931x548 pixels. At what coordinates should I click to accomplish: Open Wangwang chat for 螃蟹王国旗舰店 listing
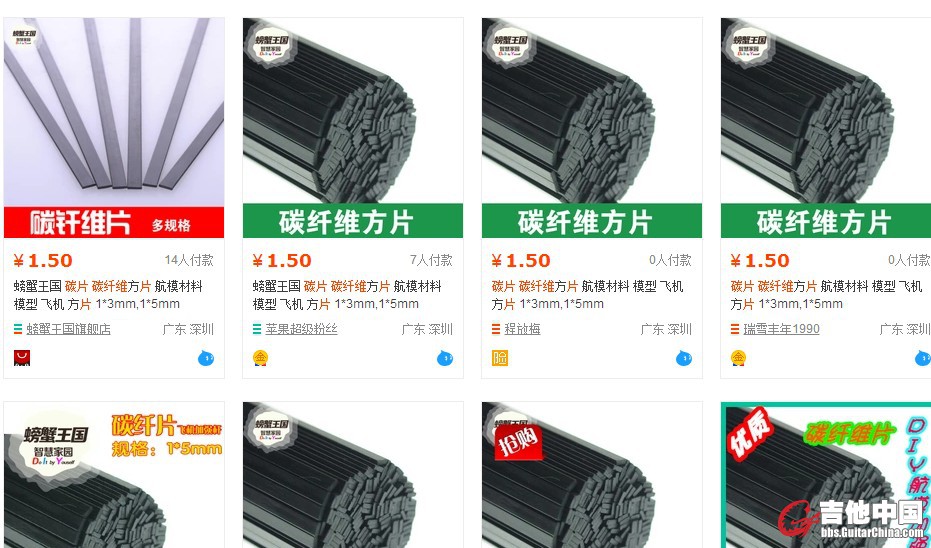tap(206, 358)
